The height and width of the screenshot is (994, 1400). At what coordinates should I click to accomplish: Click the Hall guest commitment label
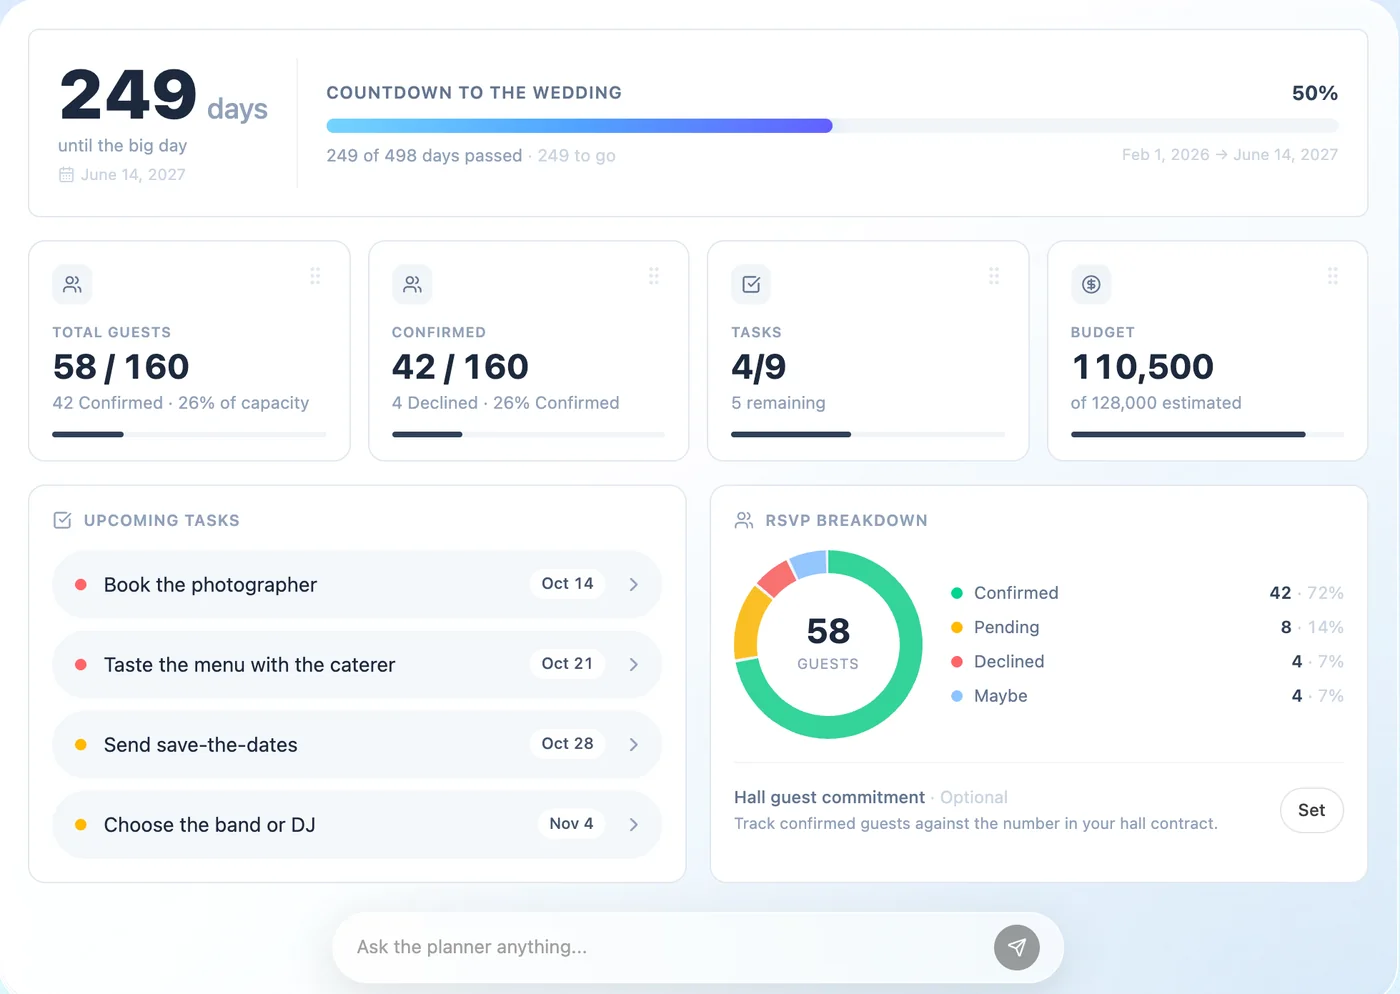tap(829, 797)
